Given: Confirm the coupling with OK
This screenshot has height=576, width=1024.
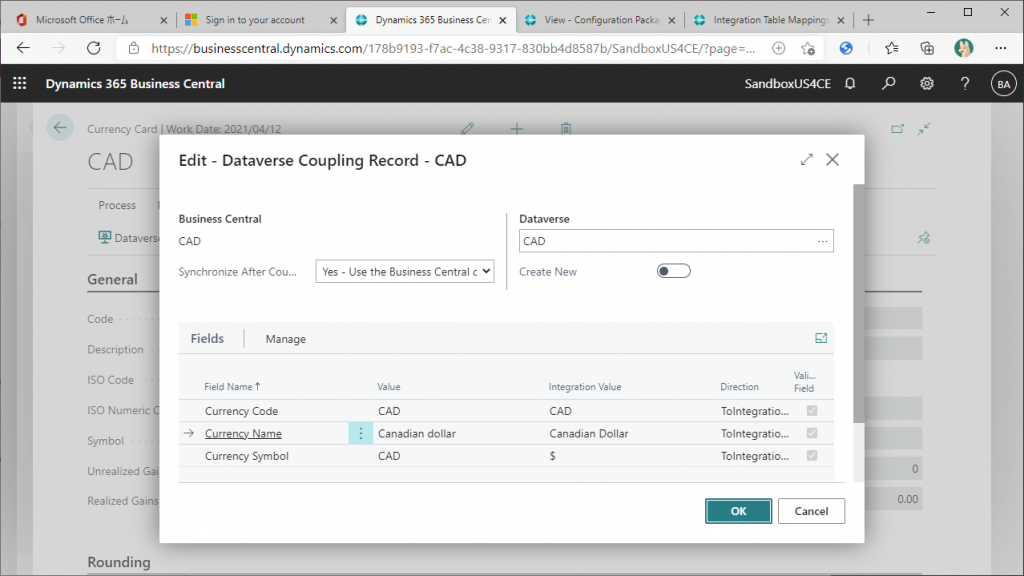Looking at the screenshot, I should [x=738, y=511].
